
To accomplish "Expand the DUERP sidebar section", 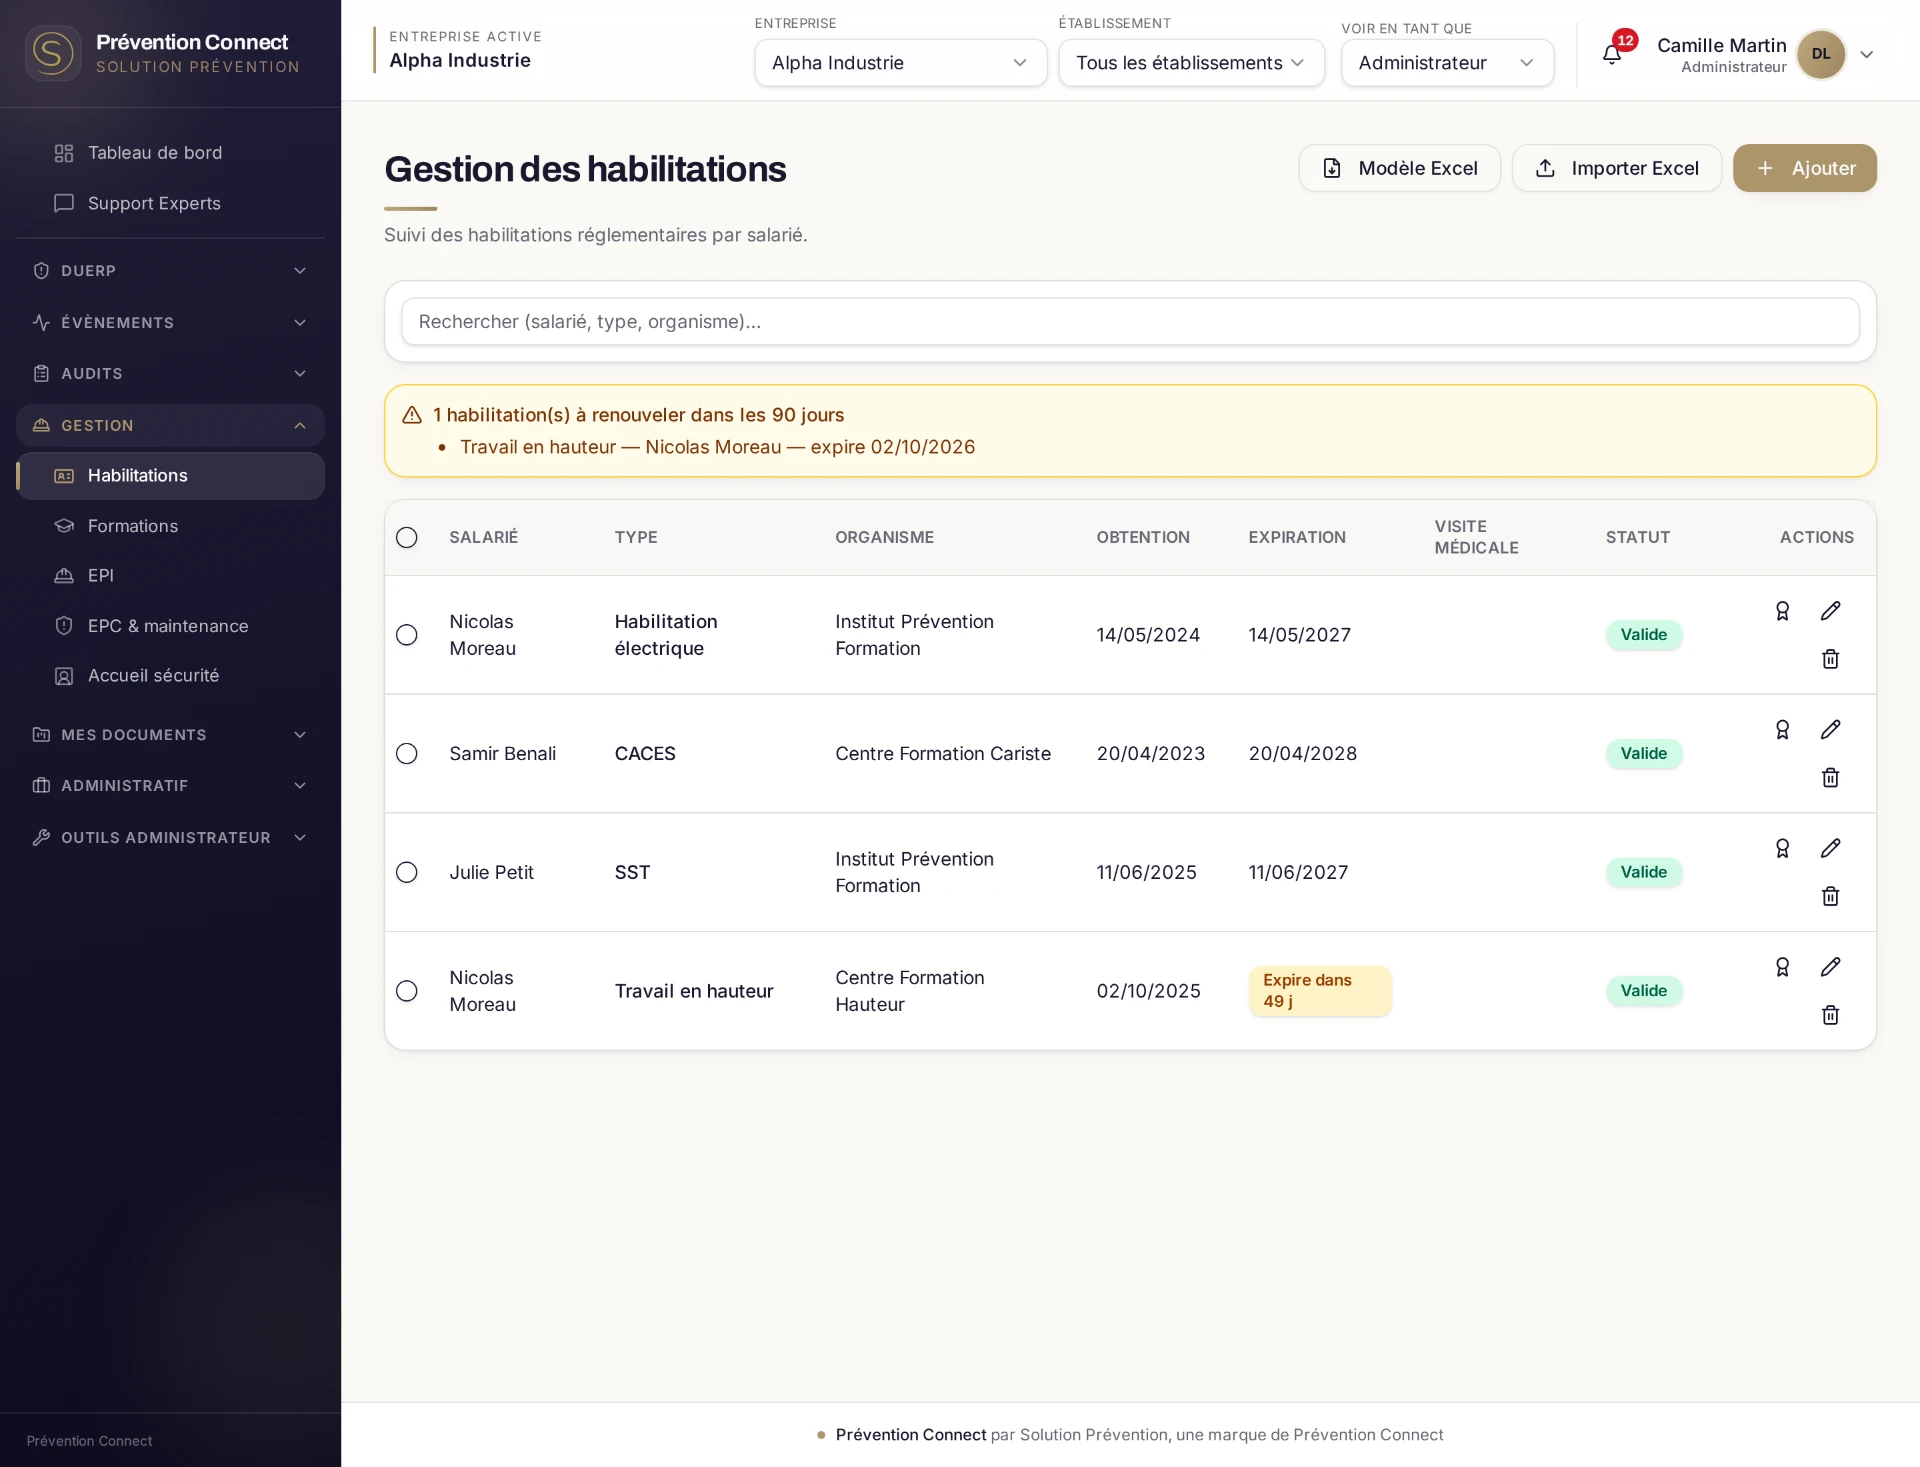I will pyautogui.click(x=170, y=271).
